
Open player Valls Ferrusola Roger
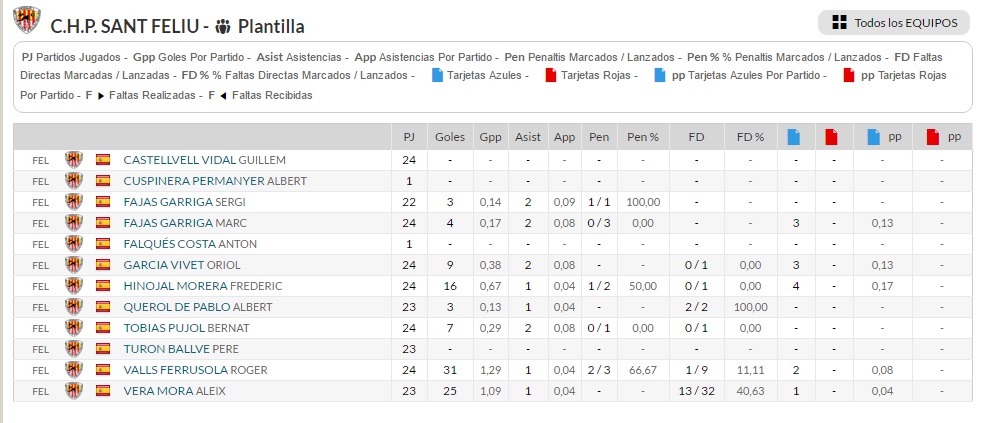(x=194, y=370)
